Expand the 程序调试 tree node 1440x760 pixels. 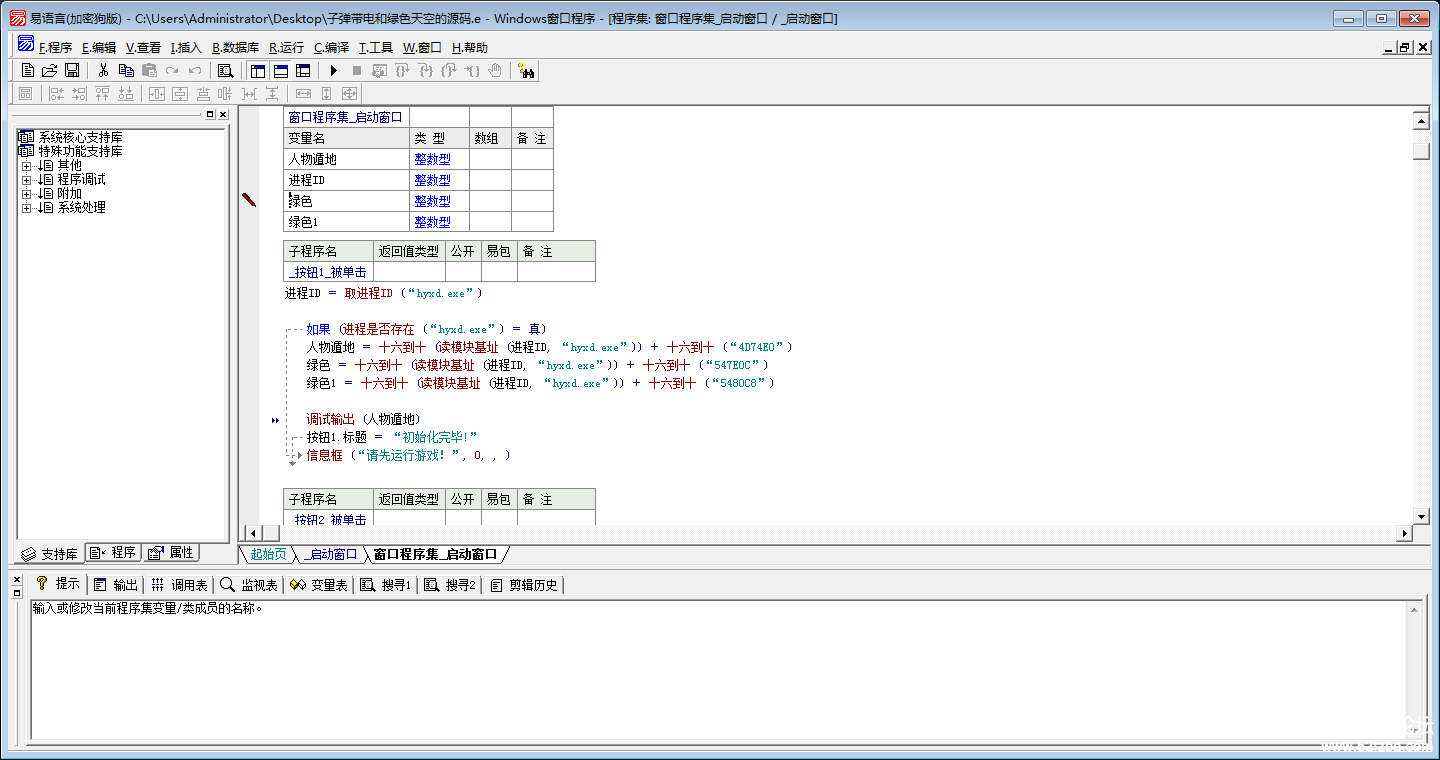27,180
